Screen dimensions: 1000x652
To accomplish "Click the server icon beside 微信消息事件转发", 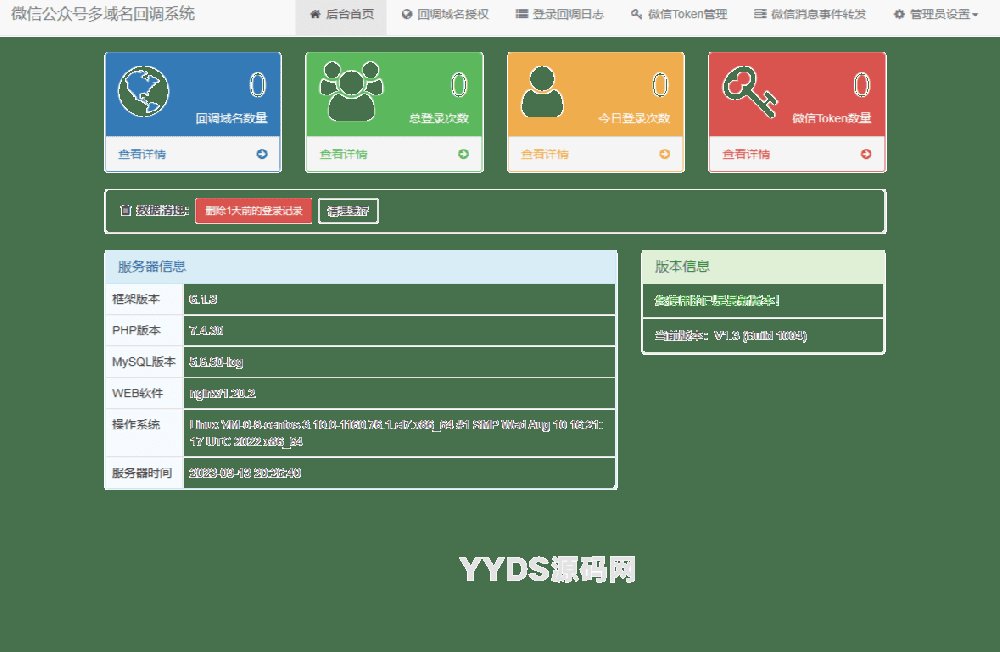I will click(x=760, y=14).
